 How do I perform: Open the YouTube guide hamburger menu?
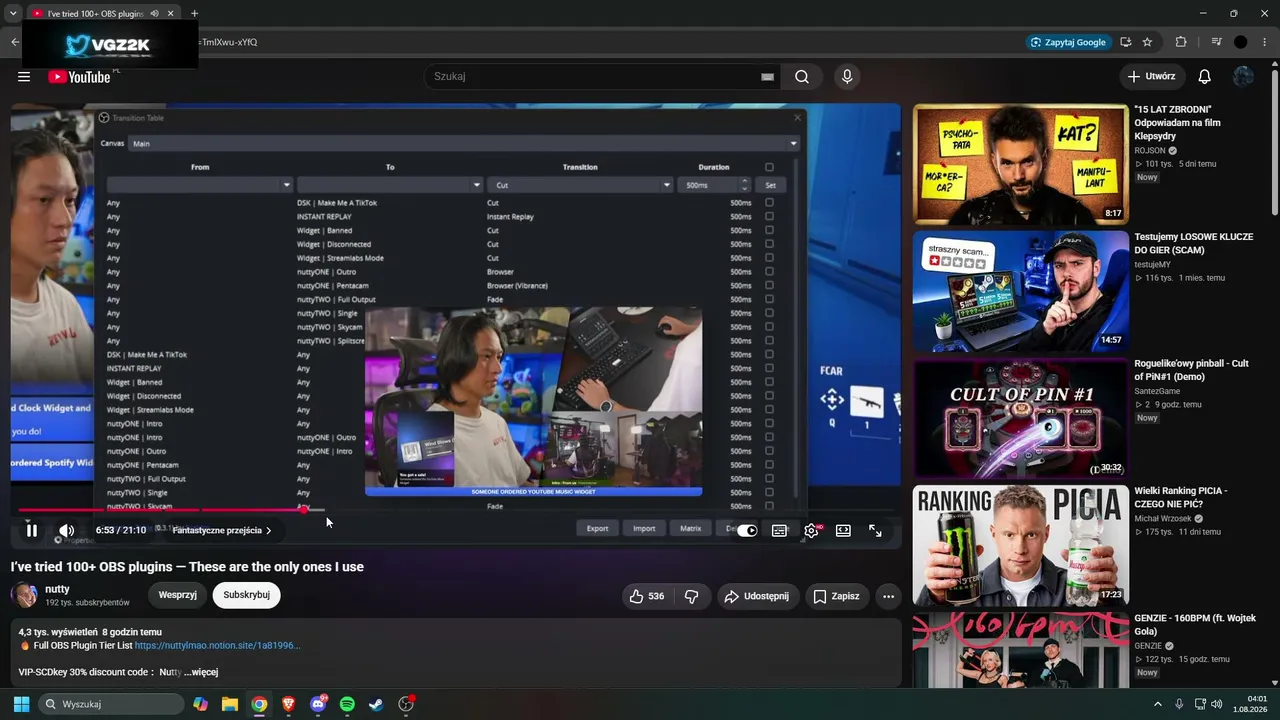(24, 77)
